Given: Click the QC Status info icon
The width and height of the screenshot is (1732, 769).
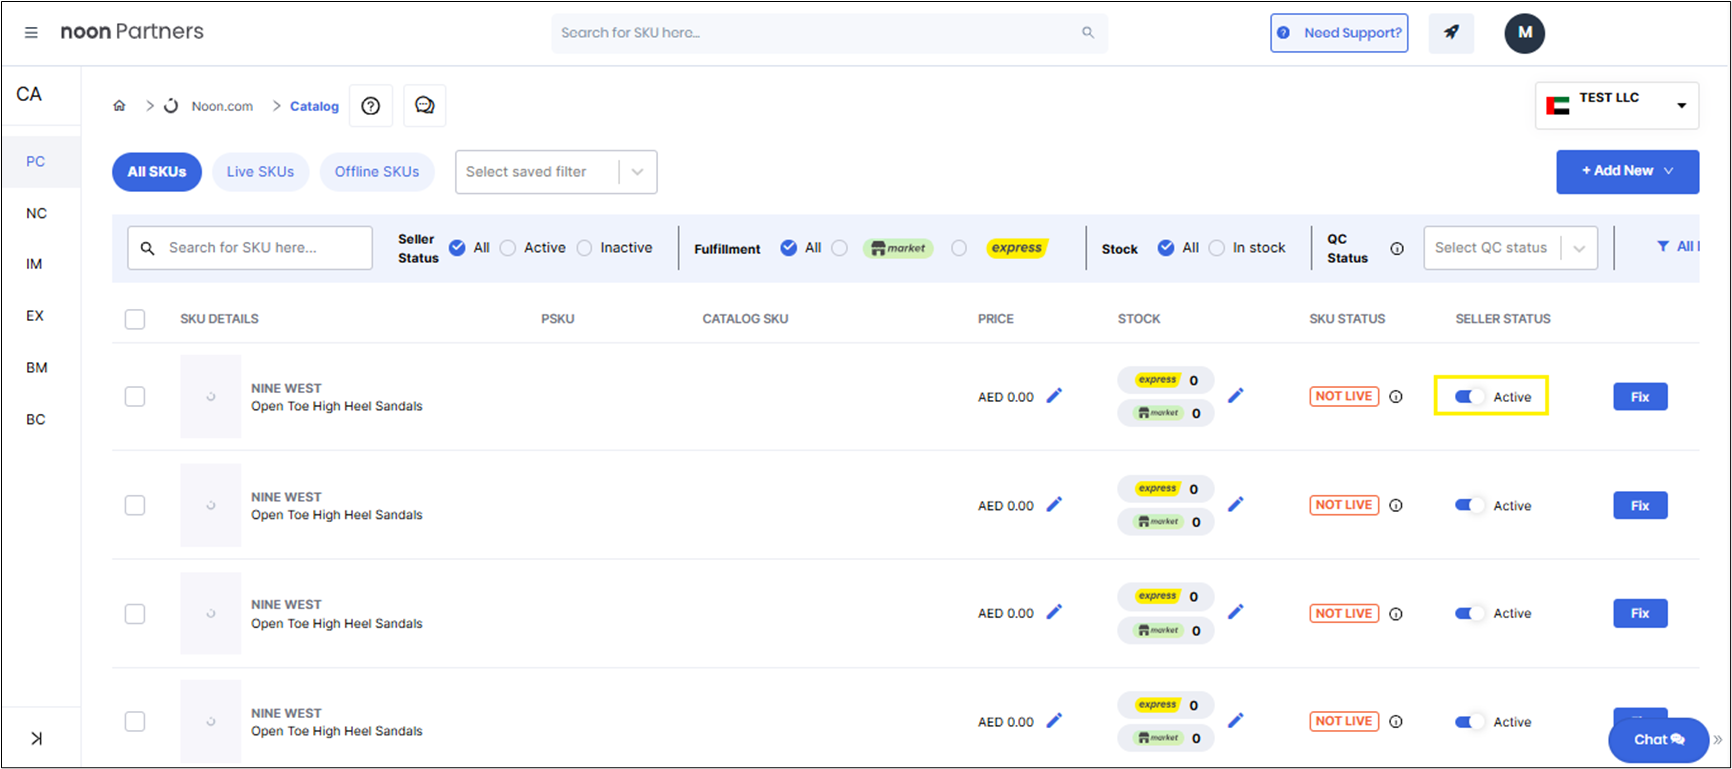Looking at the screenshot, I should (x=1397, y=249).
